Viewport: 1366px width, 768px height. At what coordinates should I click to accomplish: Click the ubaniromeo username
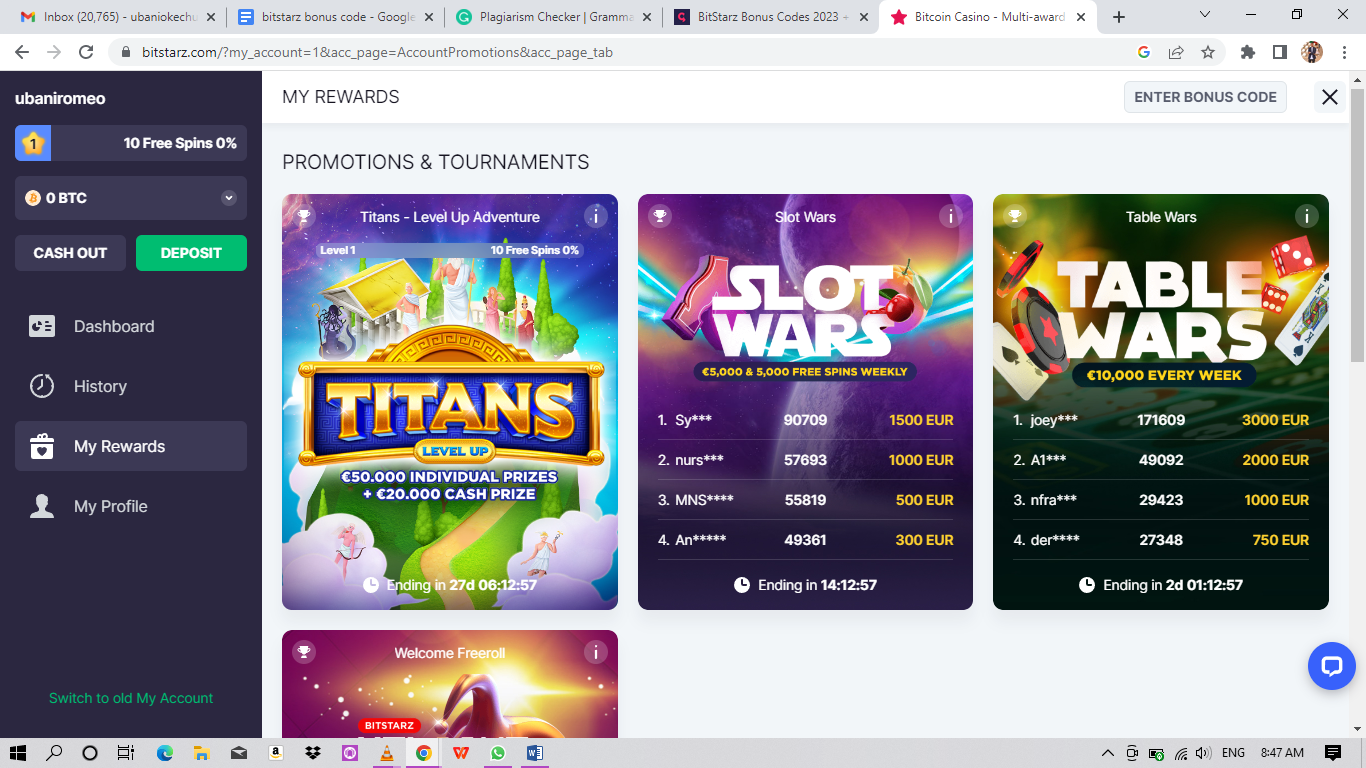point(60,98)
